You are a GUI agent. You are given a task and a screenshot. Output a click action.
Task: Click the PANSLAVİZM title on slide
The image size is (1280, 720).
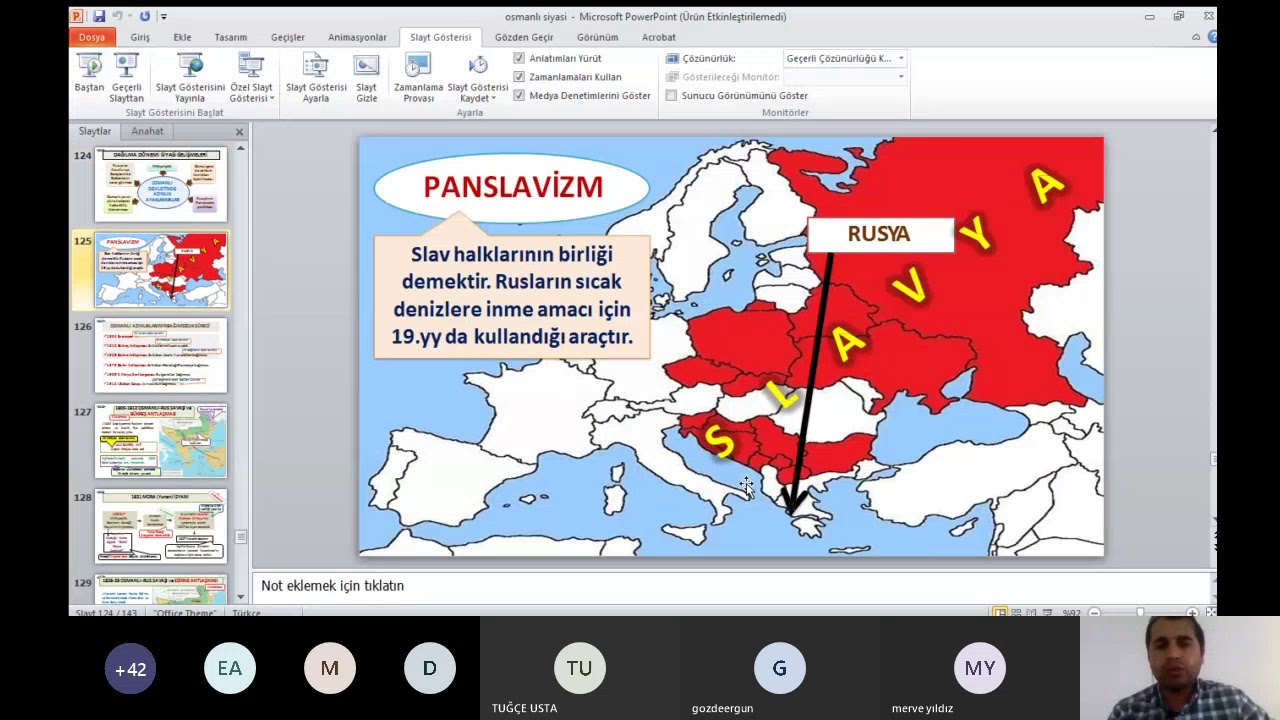[x=513, y=187]
